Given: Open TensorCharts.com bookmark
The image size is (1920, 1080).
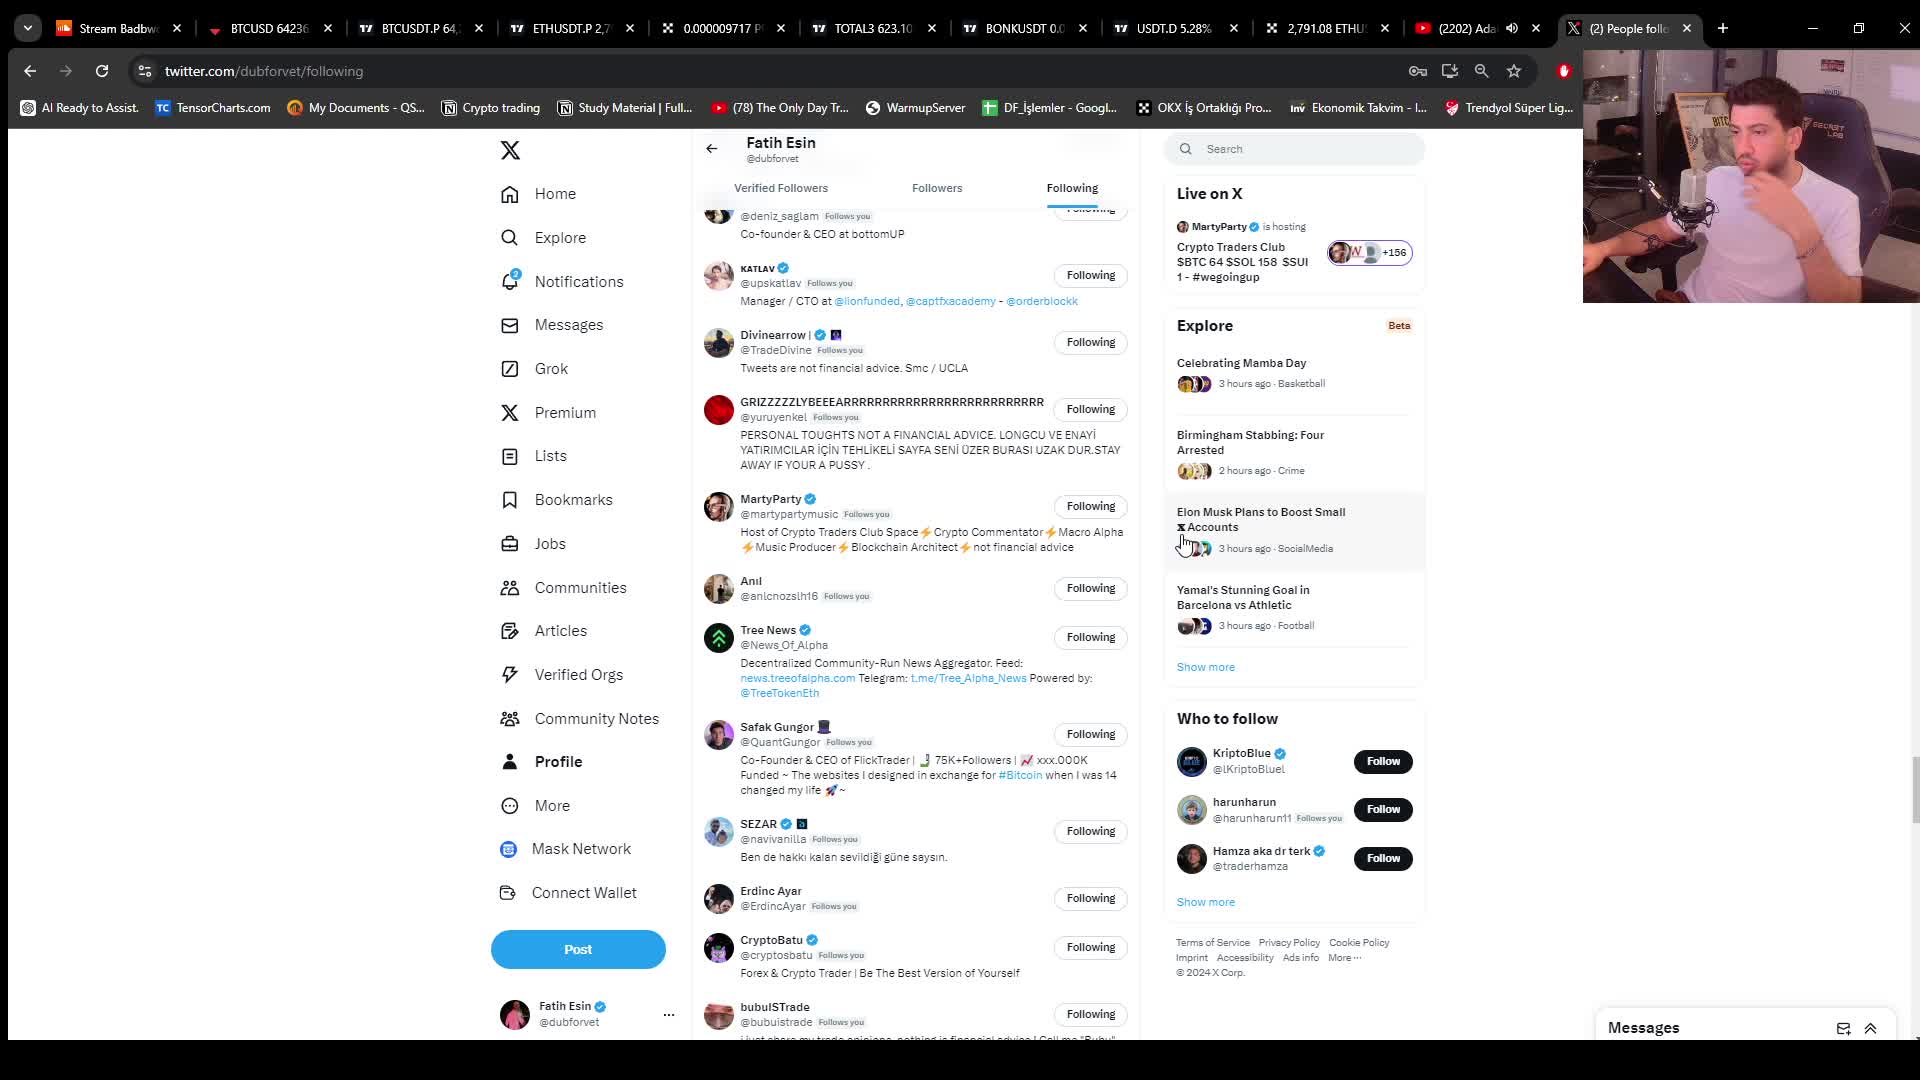Looking at the screenshot, I should pyautogui.click(x=213, y=108).
